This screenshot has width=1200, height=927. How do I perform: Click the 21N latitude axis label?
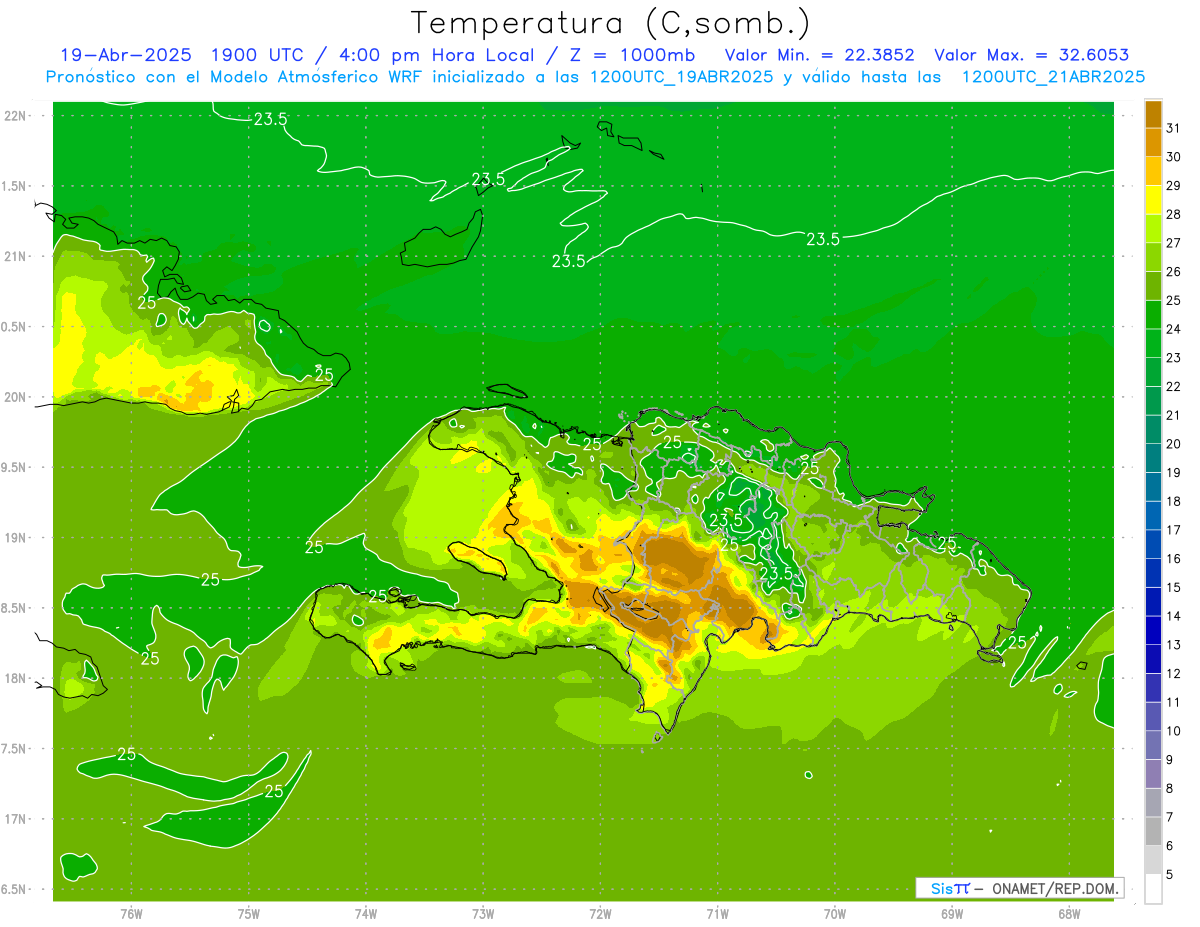coord(14,256)
